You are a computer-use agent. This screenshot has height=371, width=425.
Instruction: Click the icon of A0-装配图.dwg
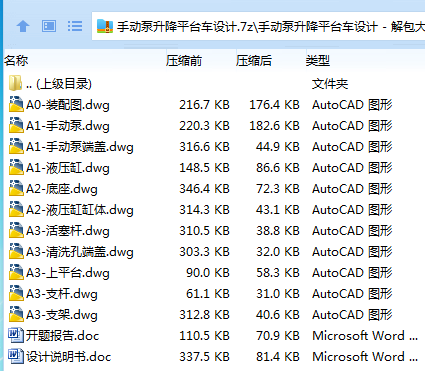(16, 104)
